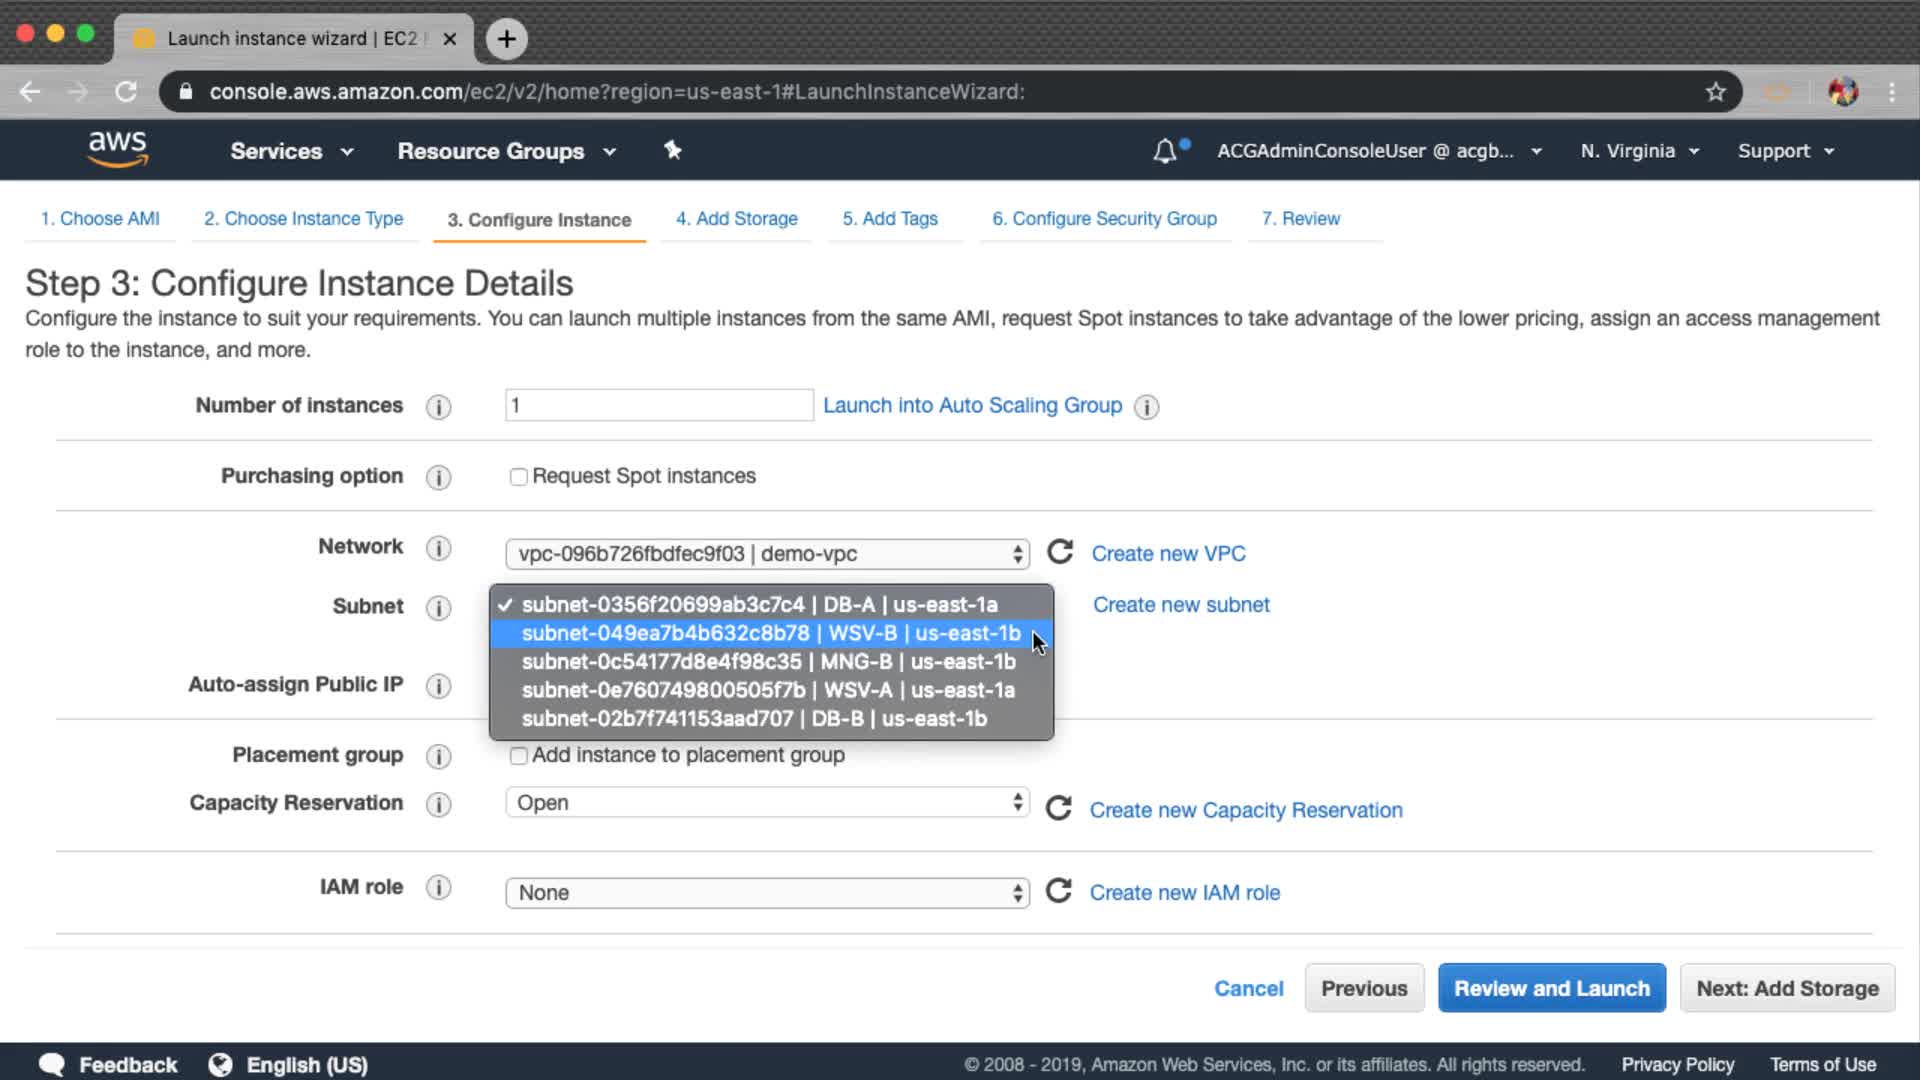1920x1080 pixels.
Task: Enable Request Spot instances checkbox
Action: tap(518, 477)
